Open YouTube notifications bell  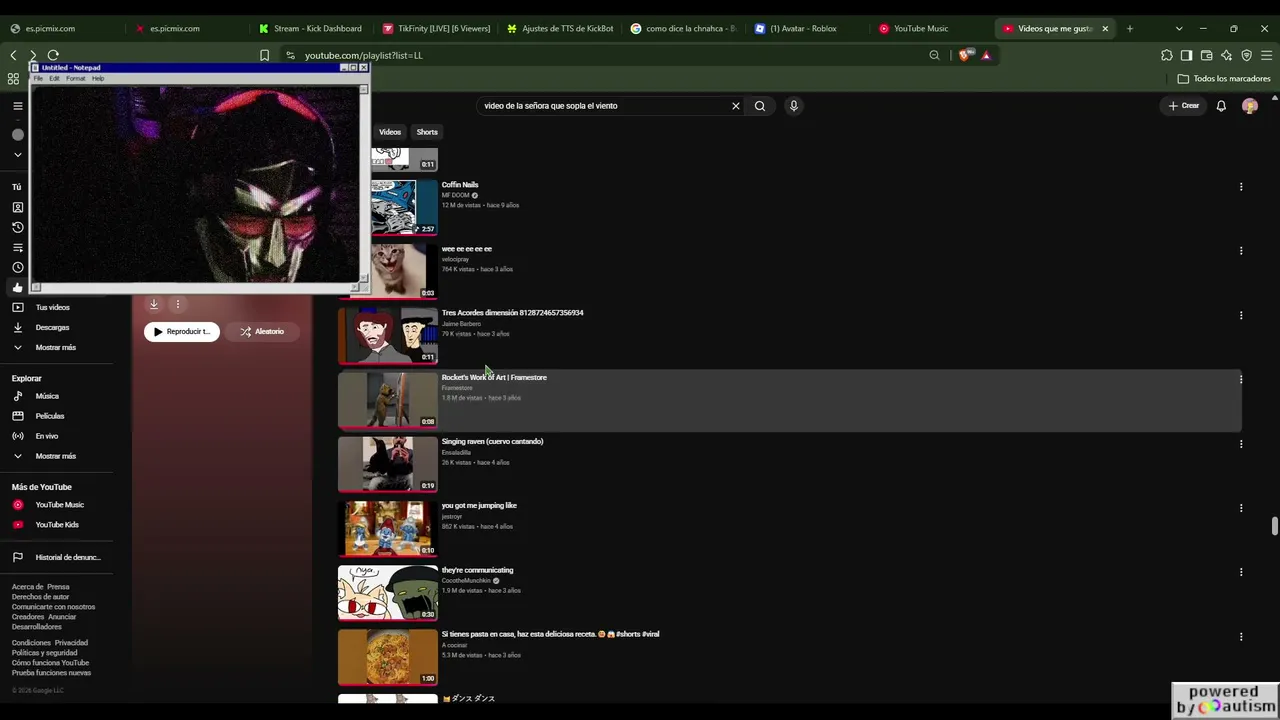pos(1221,105)
